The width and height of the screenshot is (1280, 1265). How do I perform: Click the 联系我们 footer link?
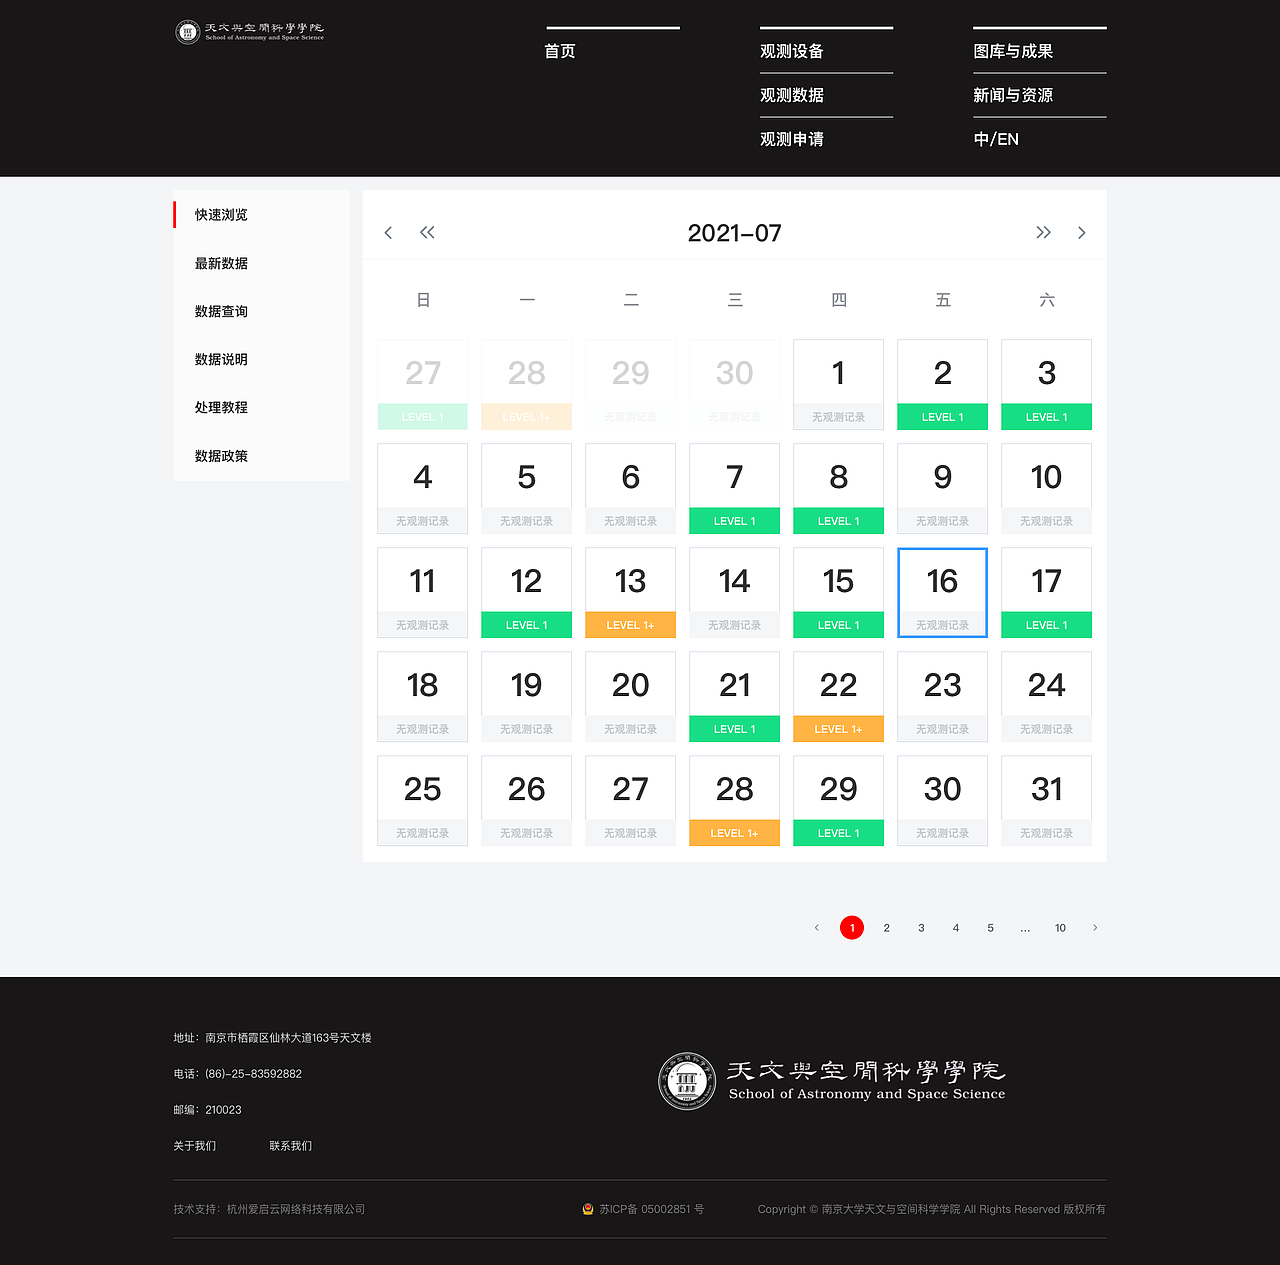291,1145
